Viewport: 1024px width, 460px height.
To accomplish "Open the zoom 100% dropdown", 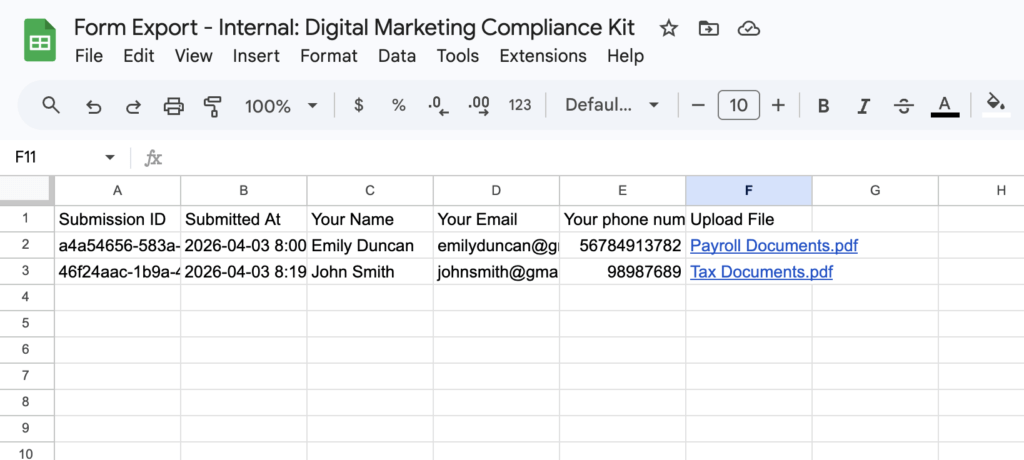I will tap(281, 106).
